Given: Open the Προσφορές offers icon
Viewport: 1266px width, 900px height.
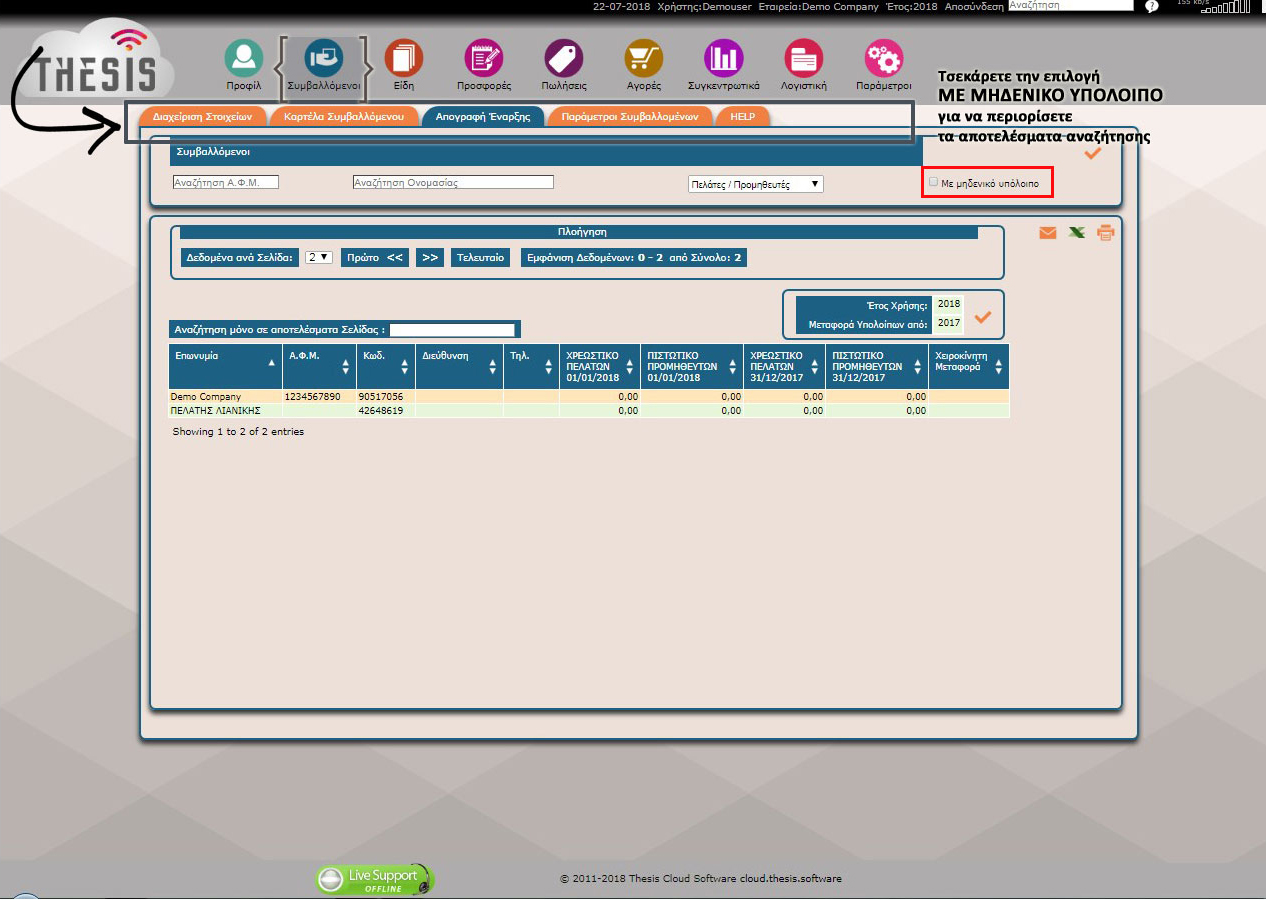Looking at the screenshot, I should (484, 58).
